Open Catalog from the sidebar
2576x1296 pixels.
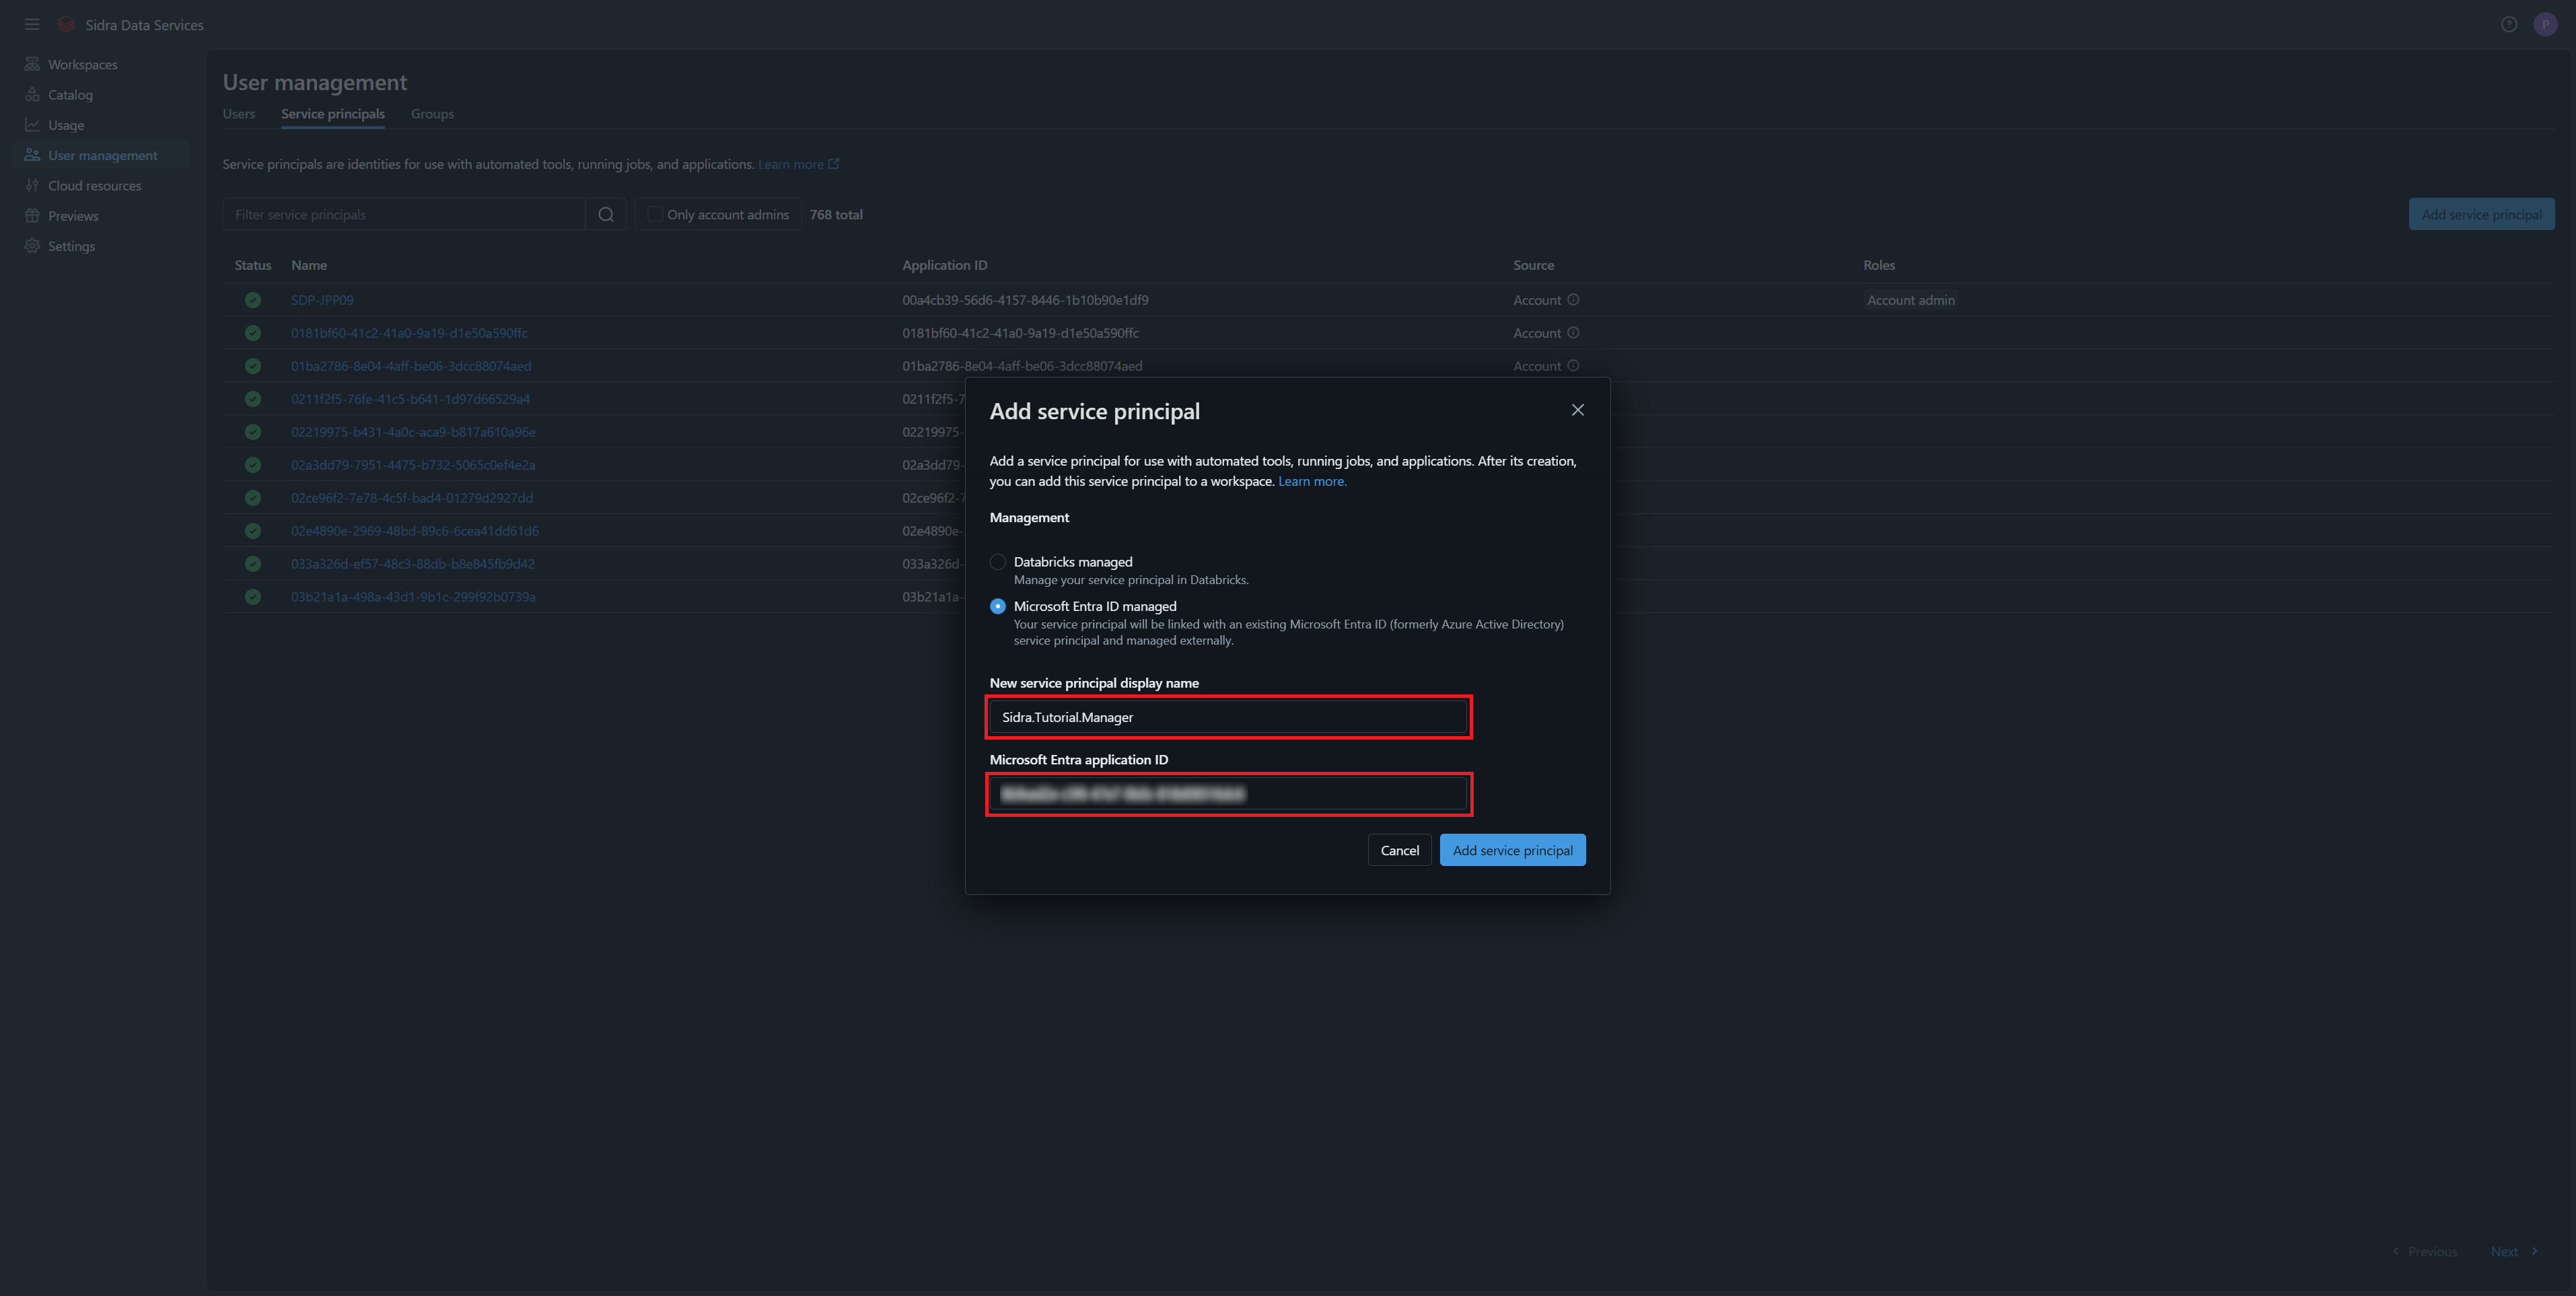click(69, 95)
